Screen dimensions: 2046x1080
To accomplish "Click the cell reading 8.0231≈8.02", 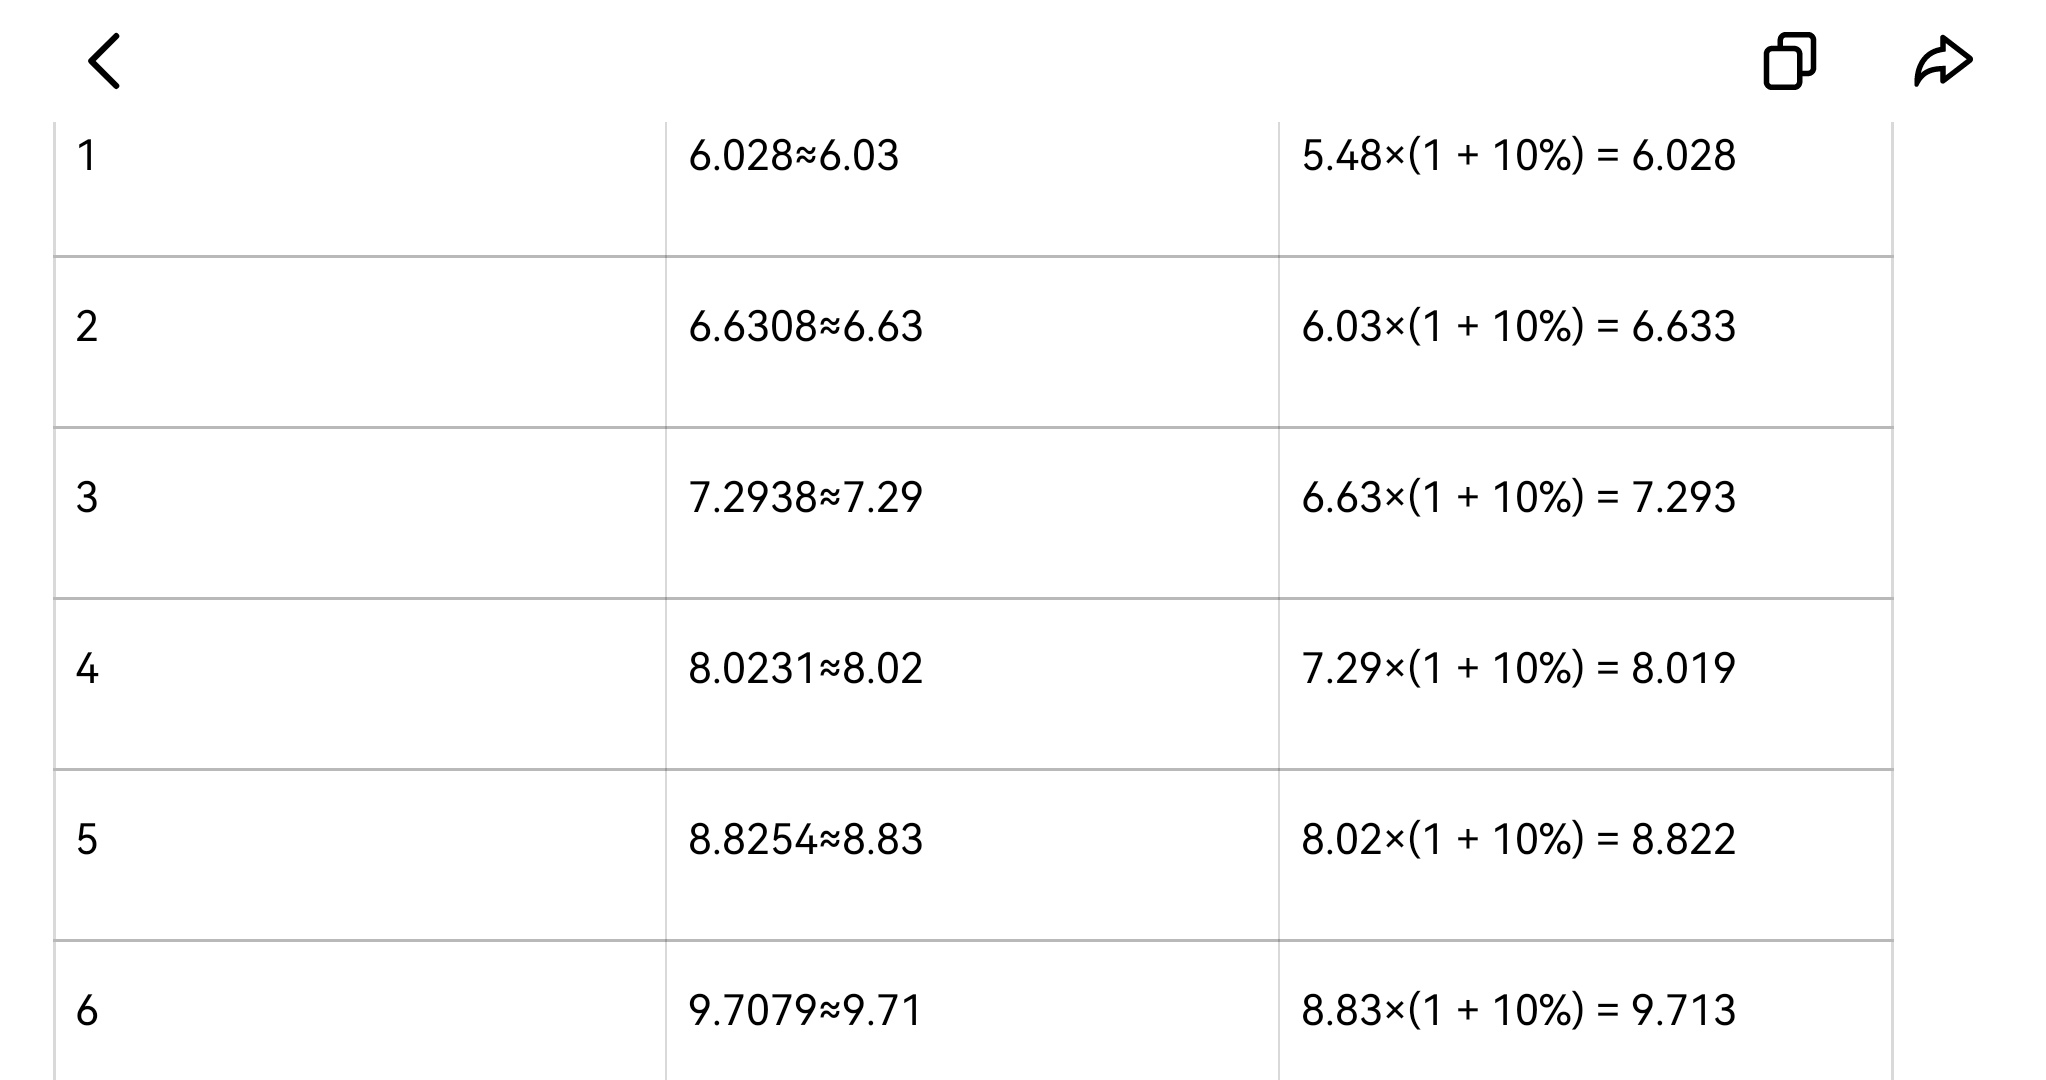I will (x=805, y=669).
